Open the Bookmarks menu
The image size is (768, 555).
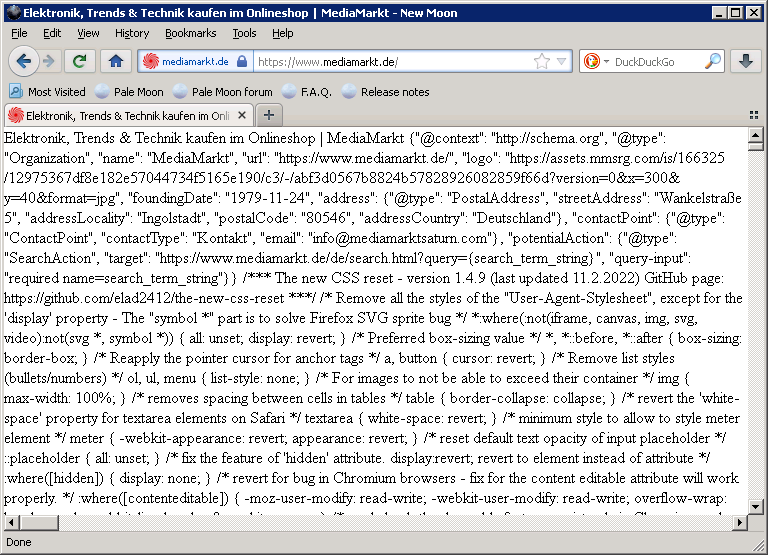point(191,33)
